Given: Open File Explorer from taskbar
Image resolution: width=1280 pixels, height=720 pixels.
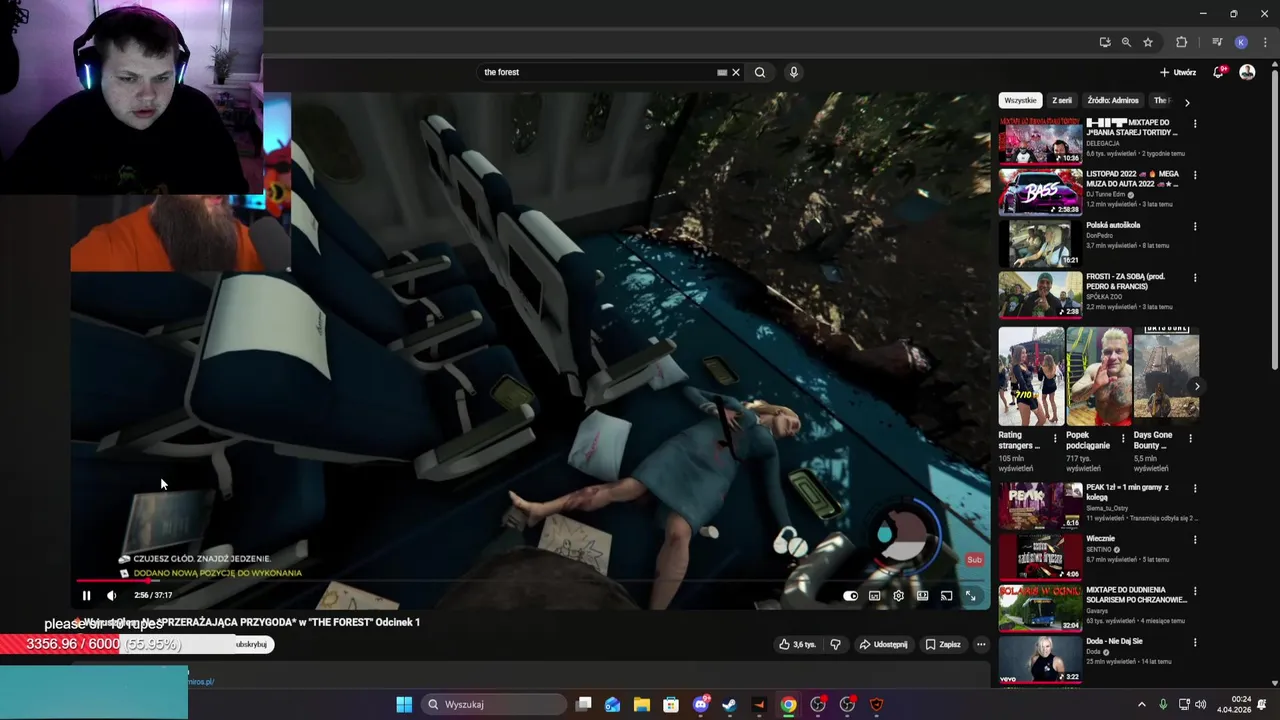Looking at the screenshot, I should coord(642,704).
